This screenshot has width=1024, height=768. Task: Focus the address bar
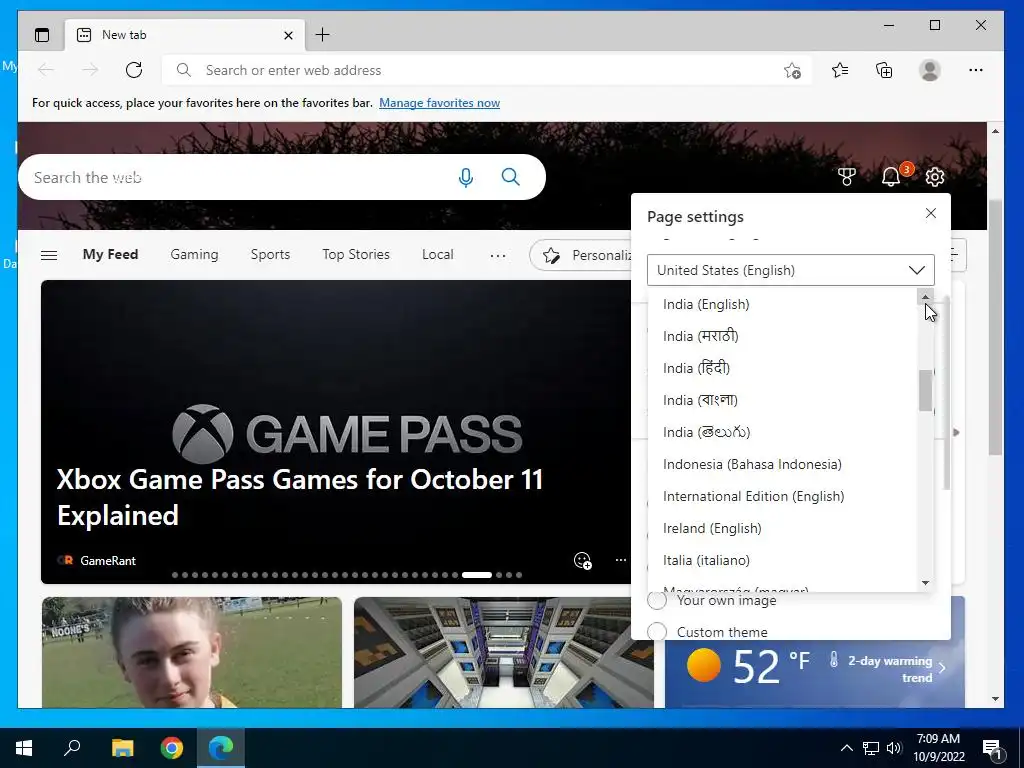pyautogui.click(x=487, y=71)
